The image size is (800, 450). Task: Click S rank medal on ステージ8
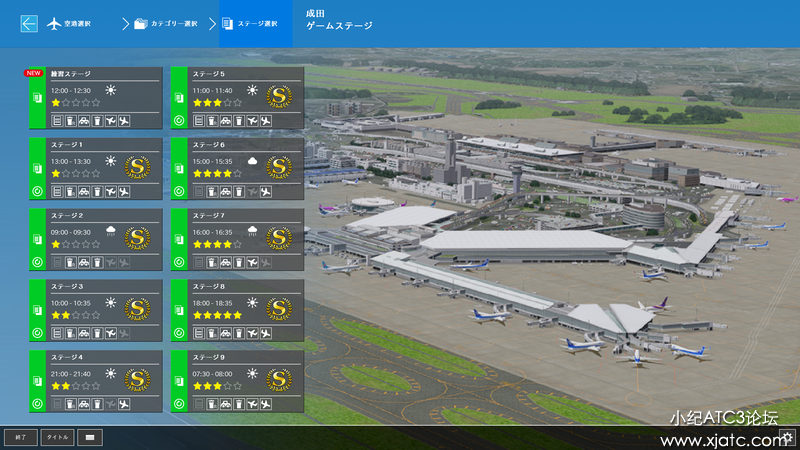[279, 309]
